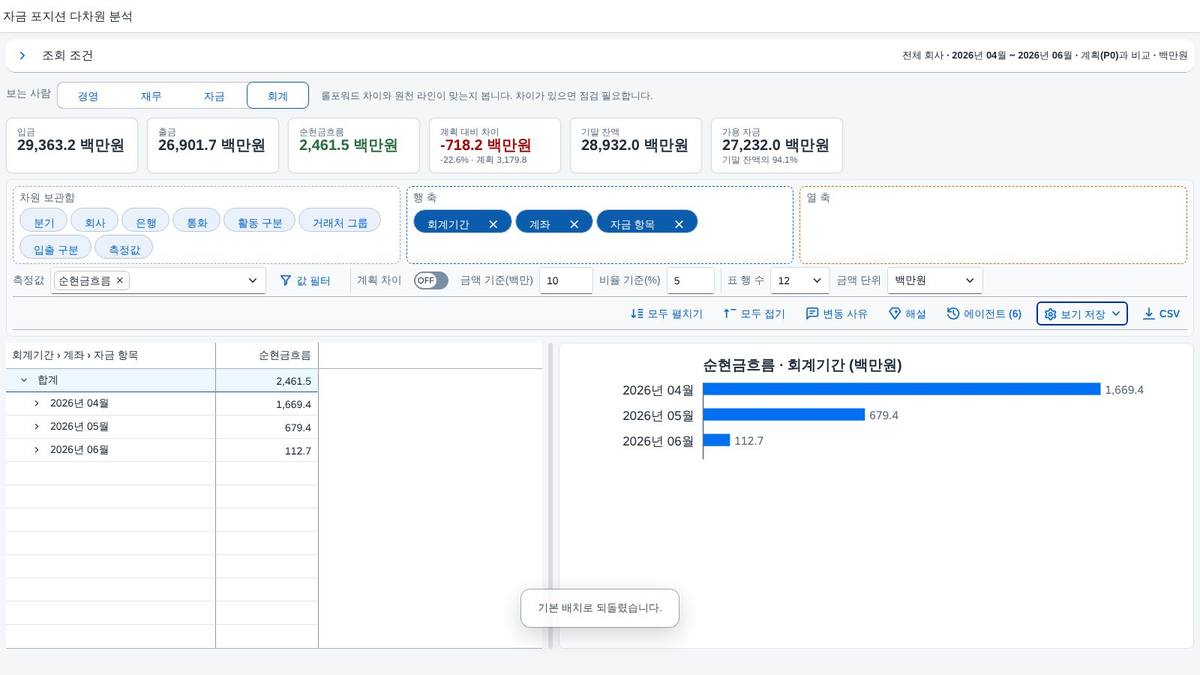Open the 표 행 수 dropdown
The image size is (1200, 675).
[800, 281]
